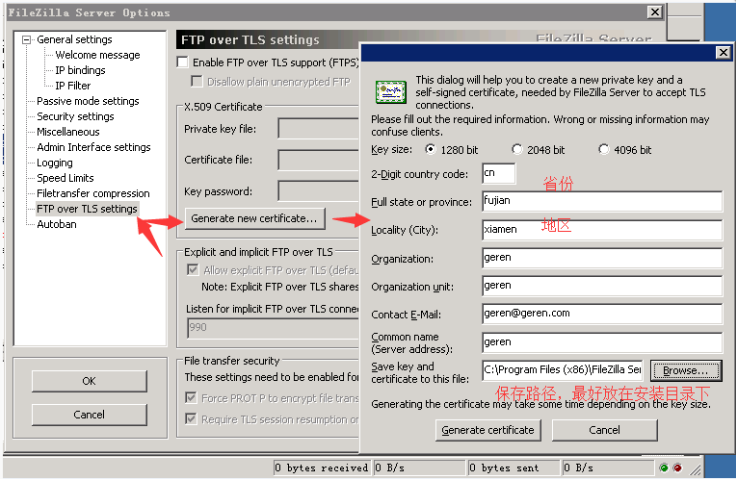Open Autoban settings page

56,224
